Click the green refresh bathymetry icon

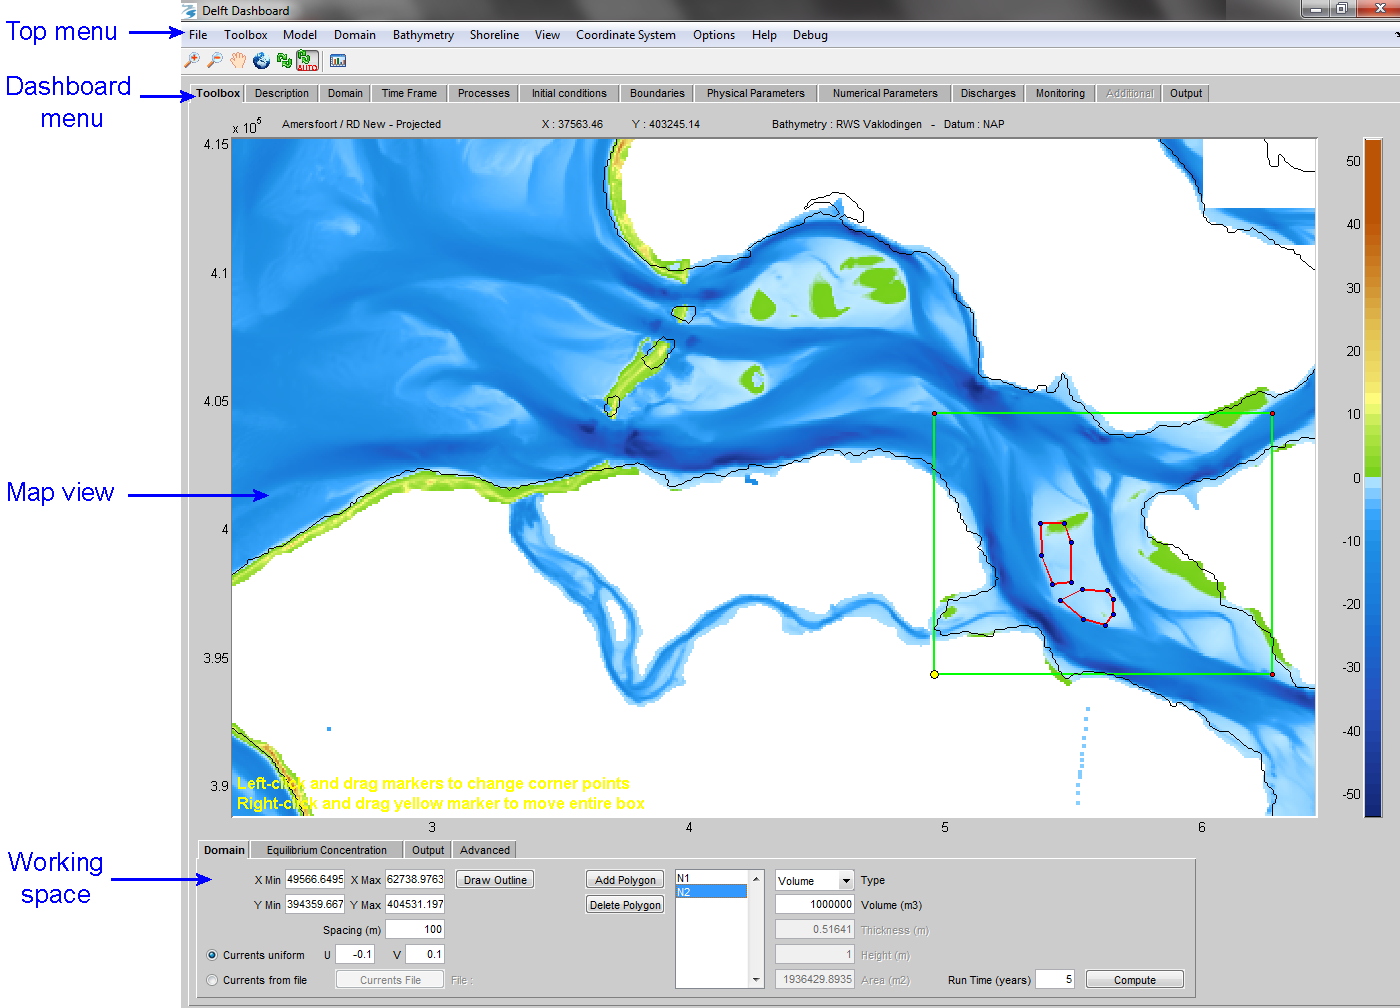(x=284, y=61)
